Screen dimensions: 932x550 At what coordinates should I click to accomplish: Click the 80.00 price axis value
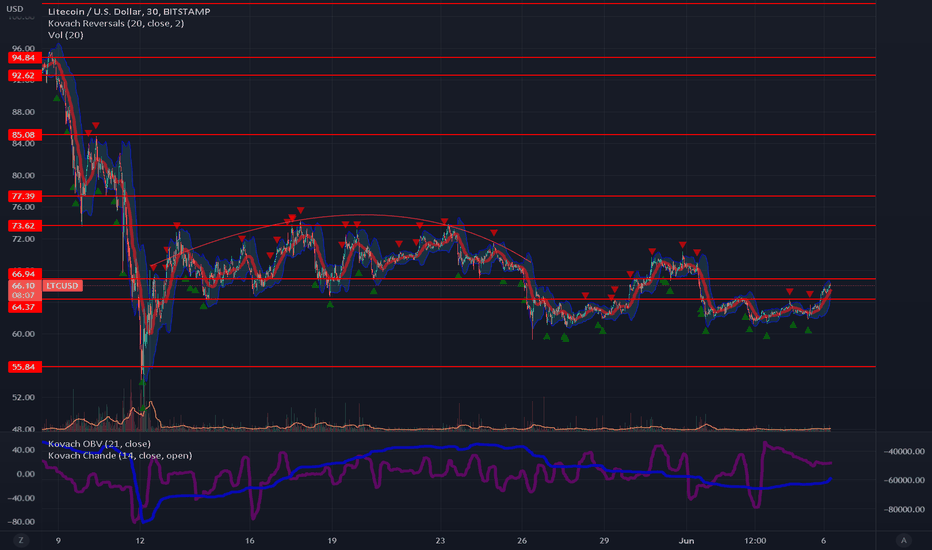(23, 175)
